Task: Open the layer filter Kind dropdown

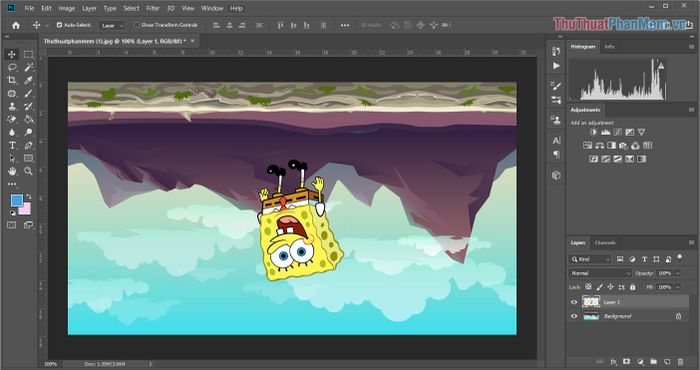Action: coord(590,259)
